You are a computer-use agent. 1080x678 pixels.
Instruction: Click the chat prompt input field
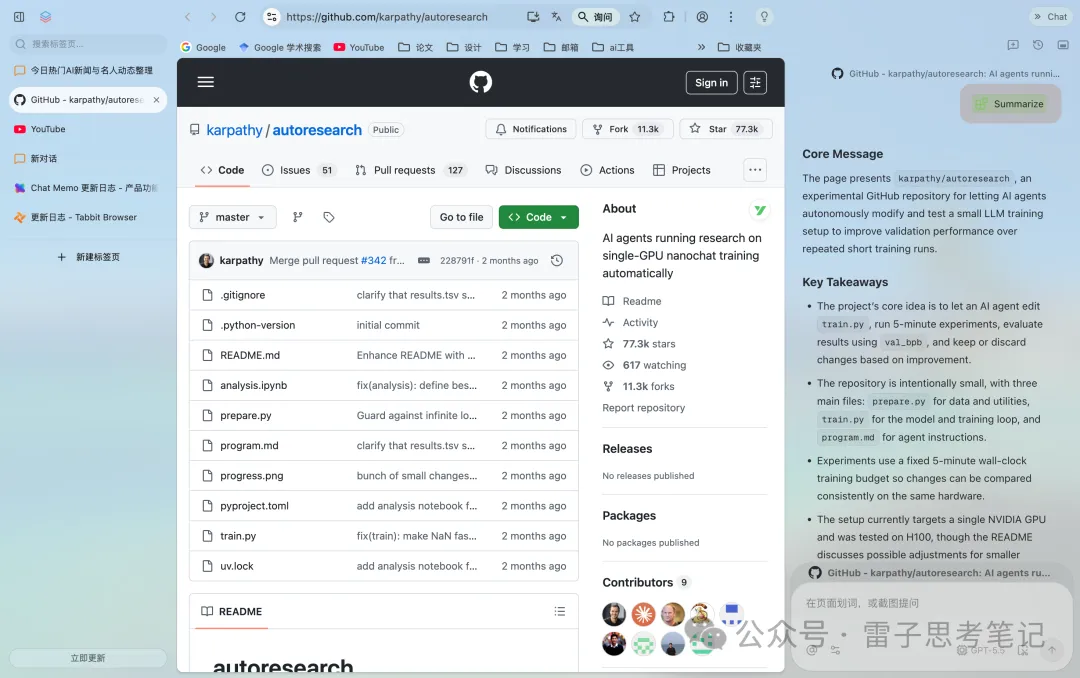point(931,603)
